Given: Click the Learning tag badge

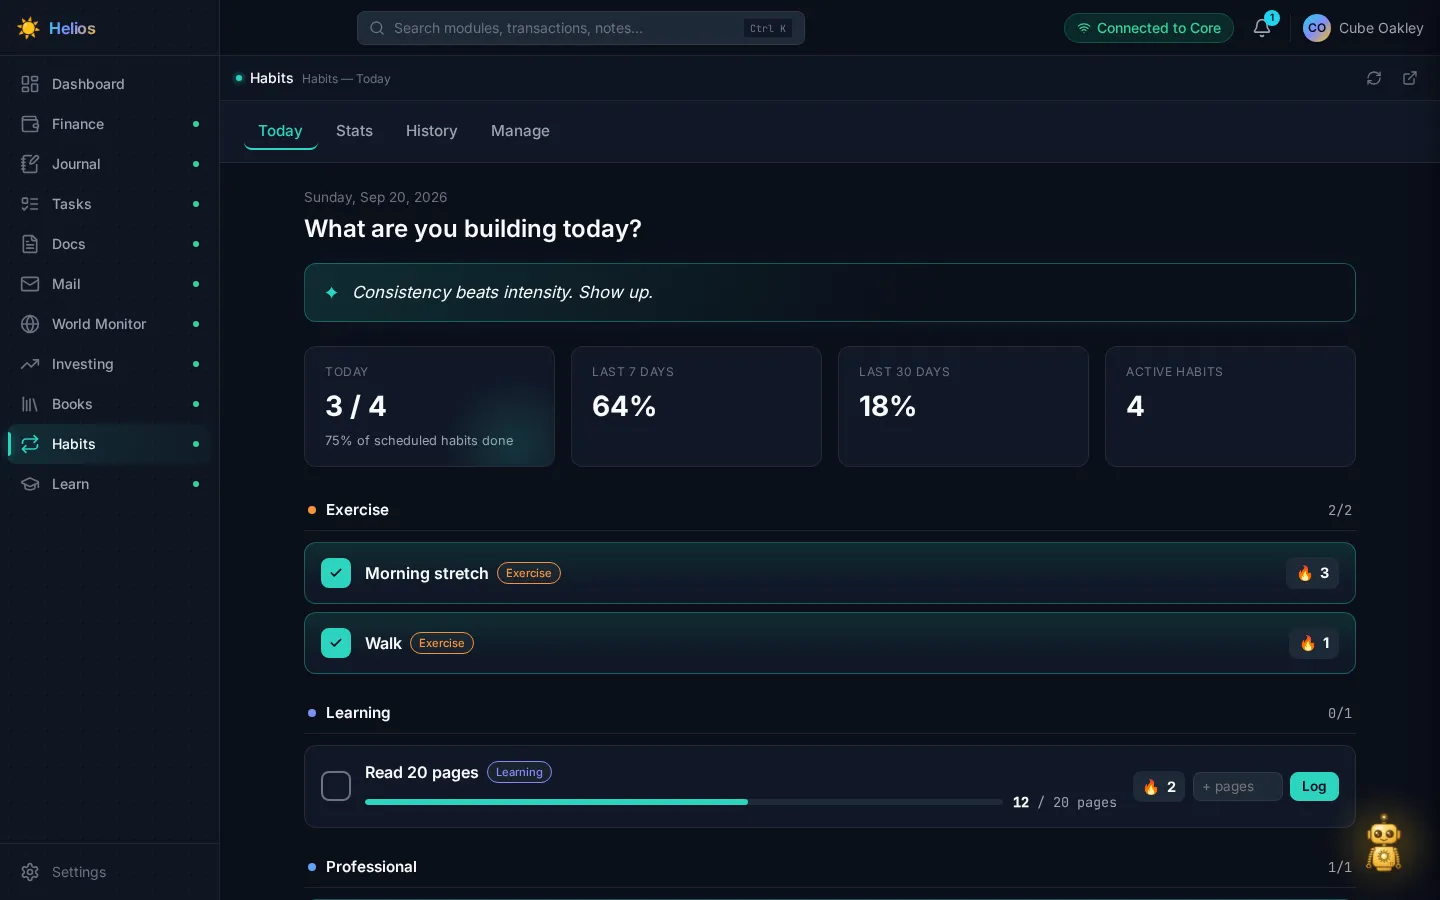Looking at the screenshot, I should click(x=519, y=772).
